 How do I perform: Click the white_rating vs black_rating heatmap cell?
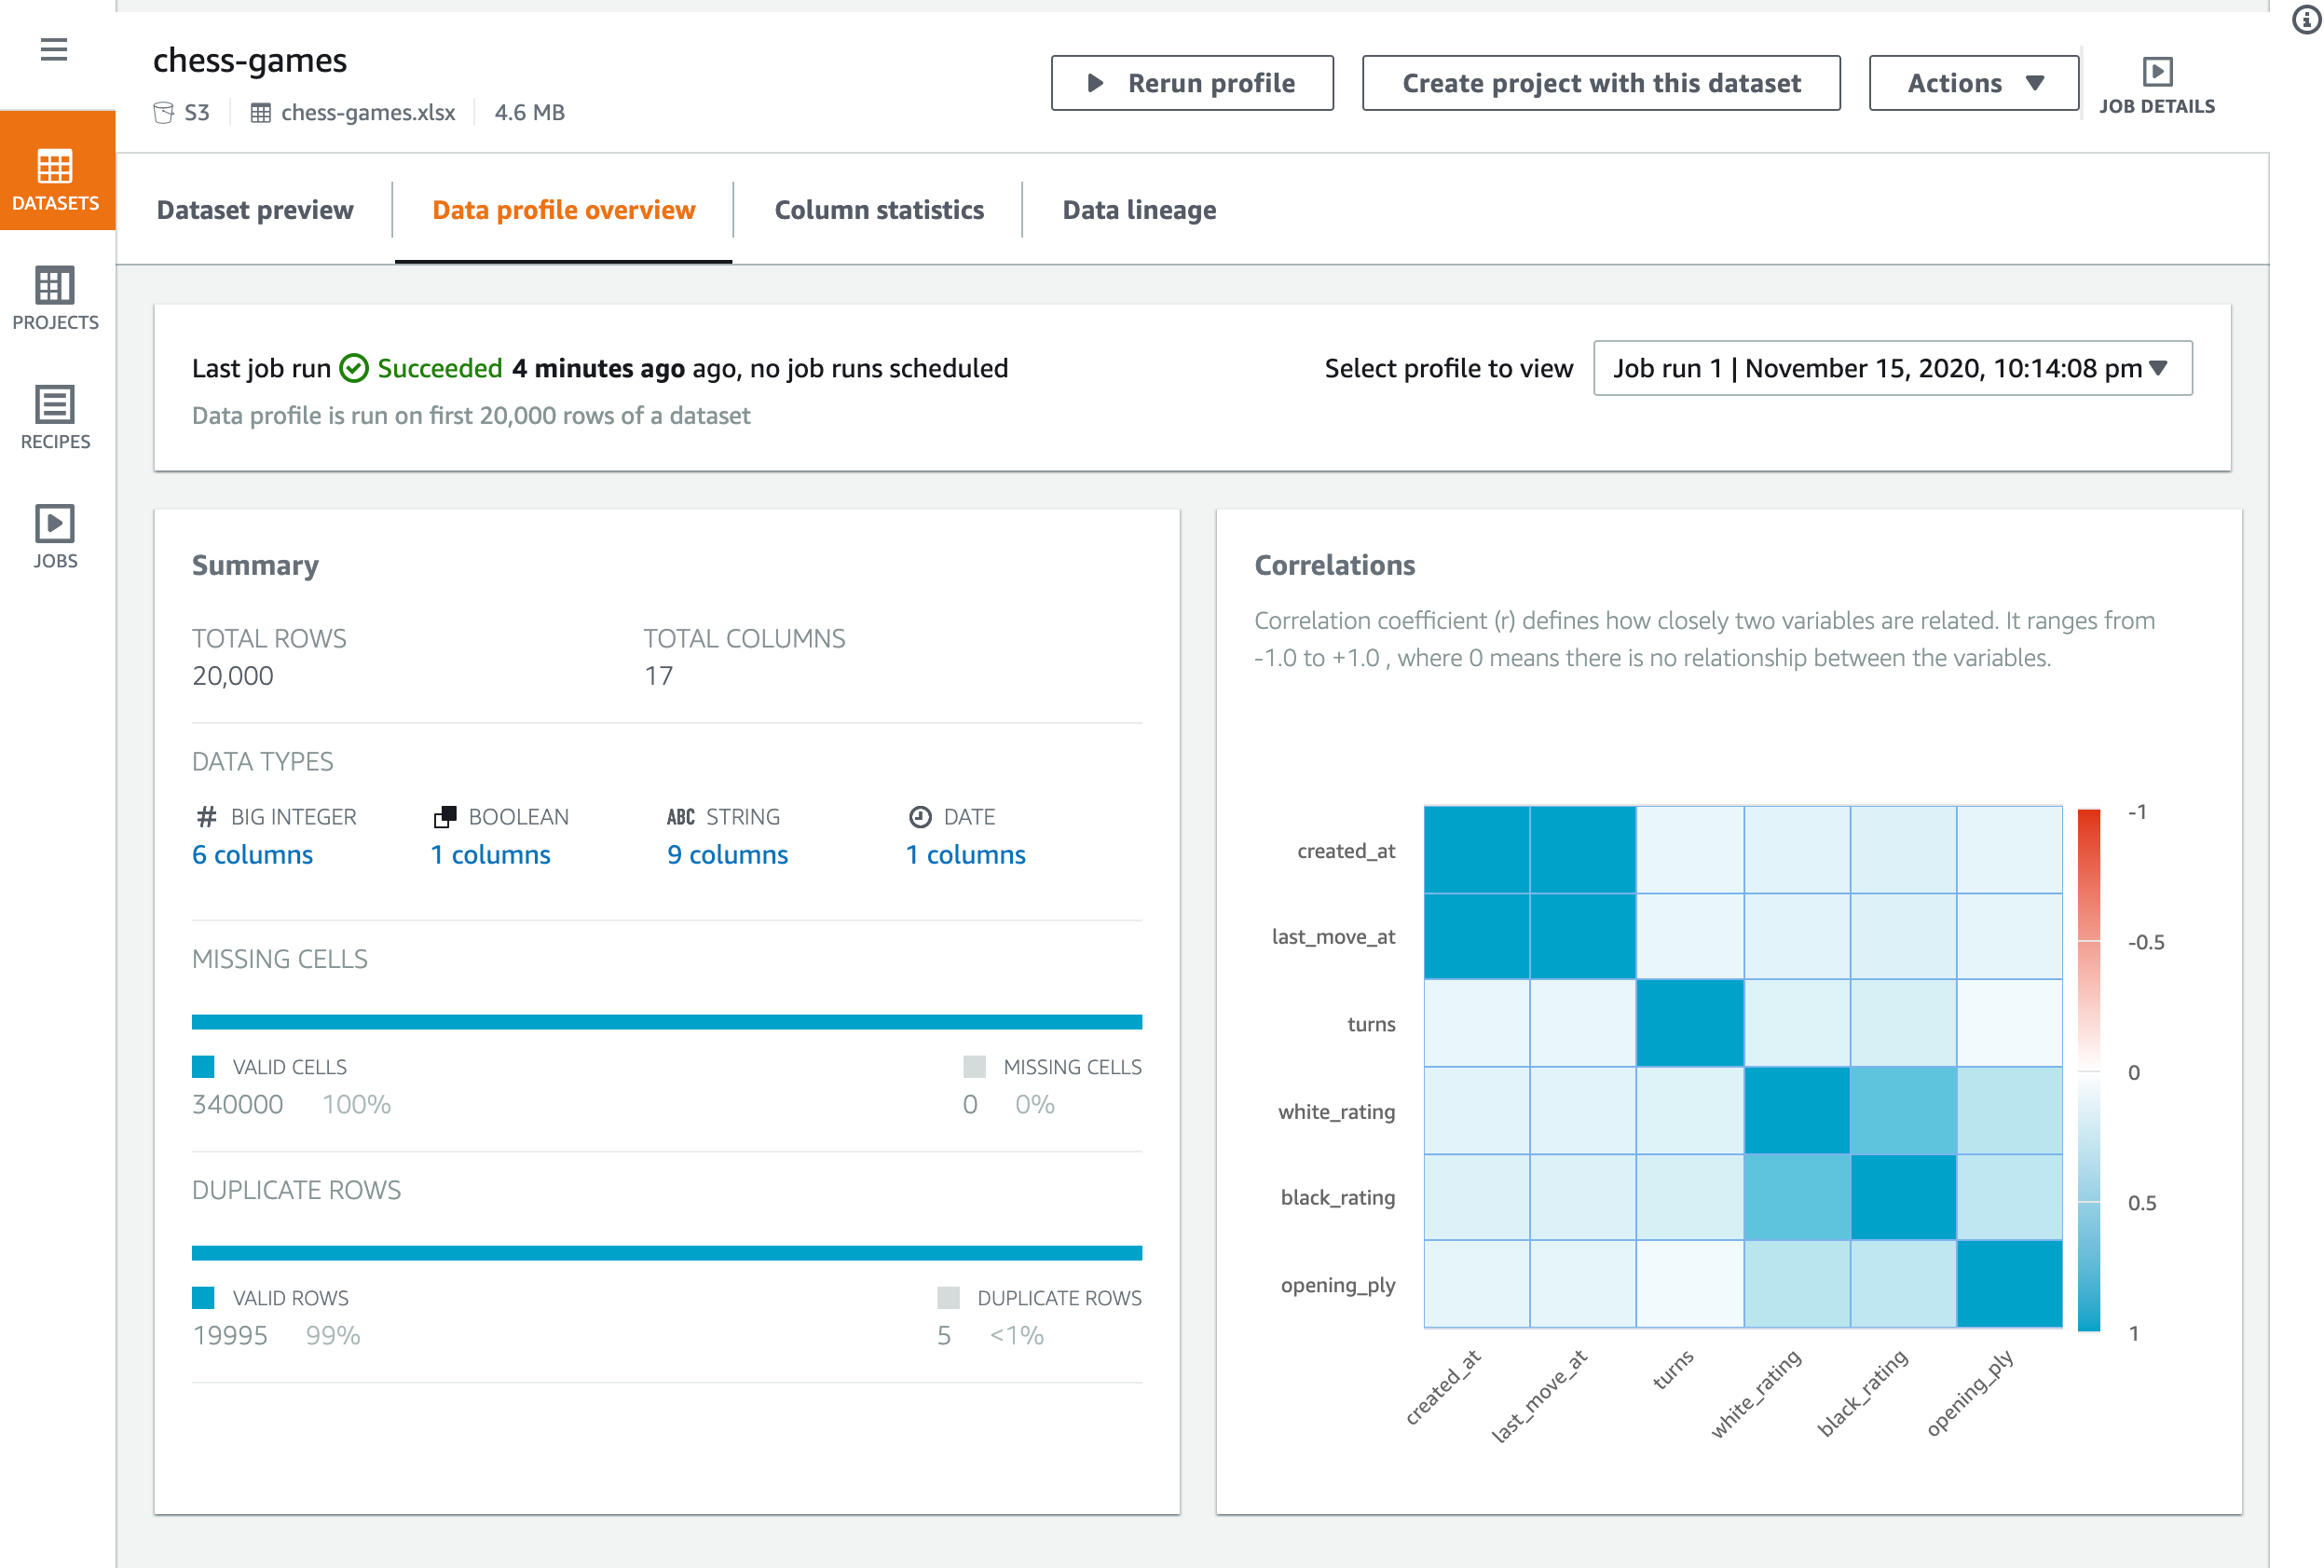click(1903, 1110)
